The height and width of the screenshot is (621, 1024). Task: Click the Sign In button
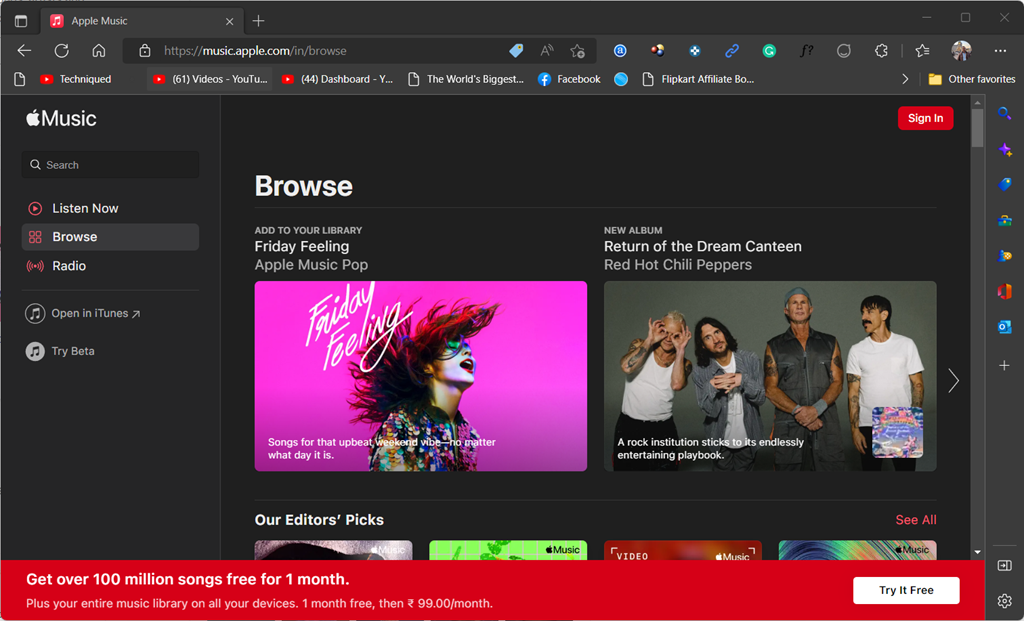(x=925, y=118)
